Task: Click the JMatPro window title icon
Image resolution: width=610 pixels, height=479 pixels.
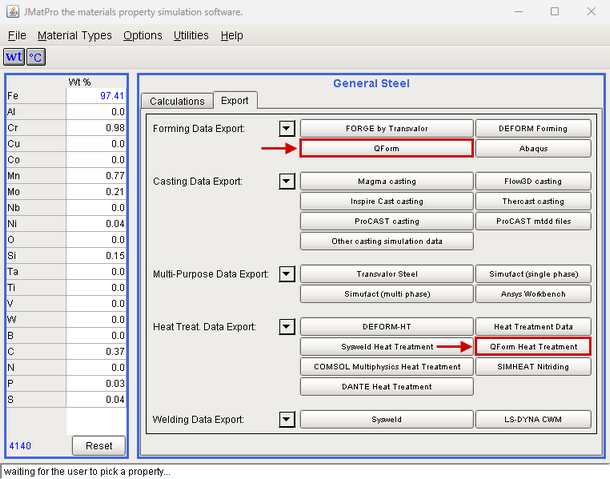Action: click(10, 10)
